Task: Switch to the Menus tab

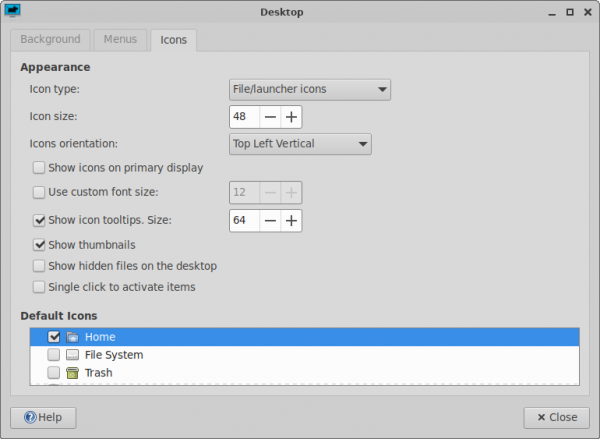Action: [120, 40]
